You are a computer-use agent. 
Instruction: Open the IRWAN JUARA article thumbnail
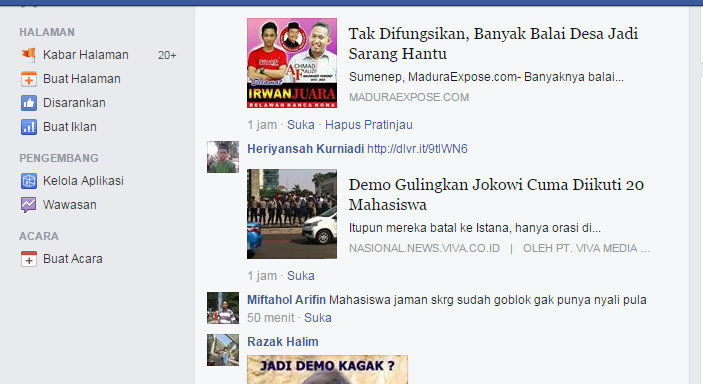point(292,63)
